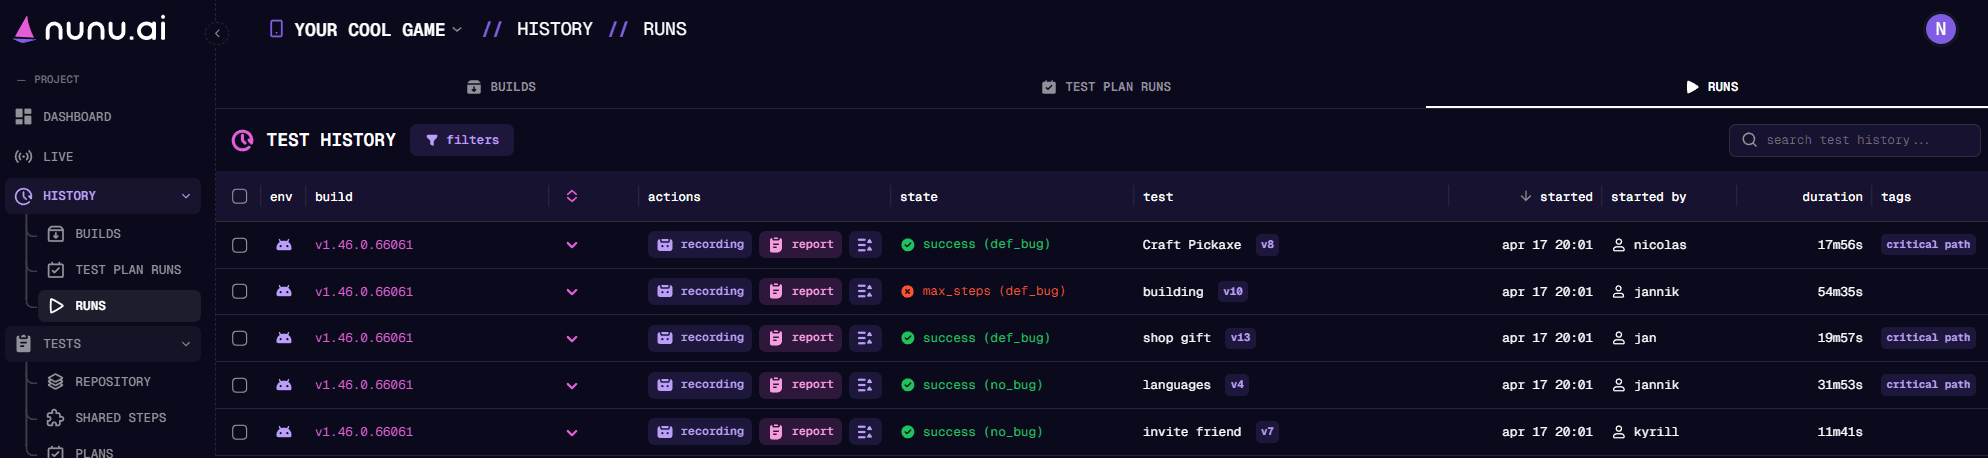Open recording for the Craft Pickaxe run

[701, 245]
